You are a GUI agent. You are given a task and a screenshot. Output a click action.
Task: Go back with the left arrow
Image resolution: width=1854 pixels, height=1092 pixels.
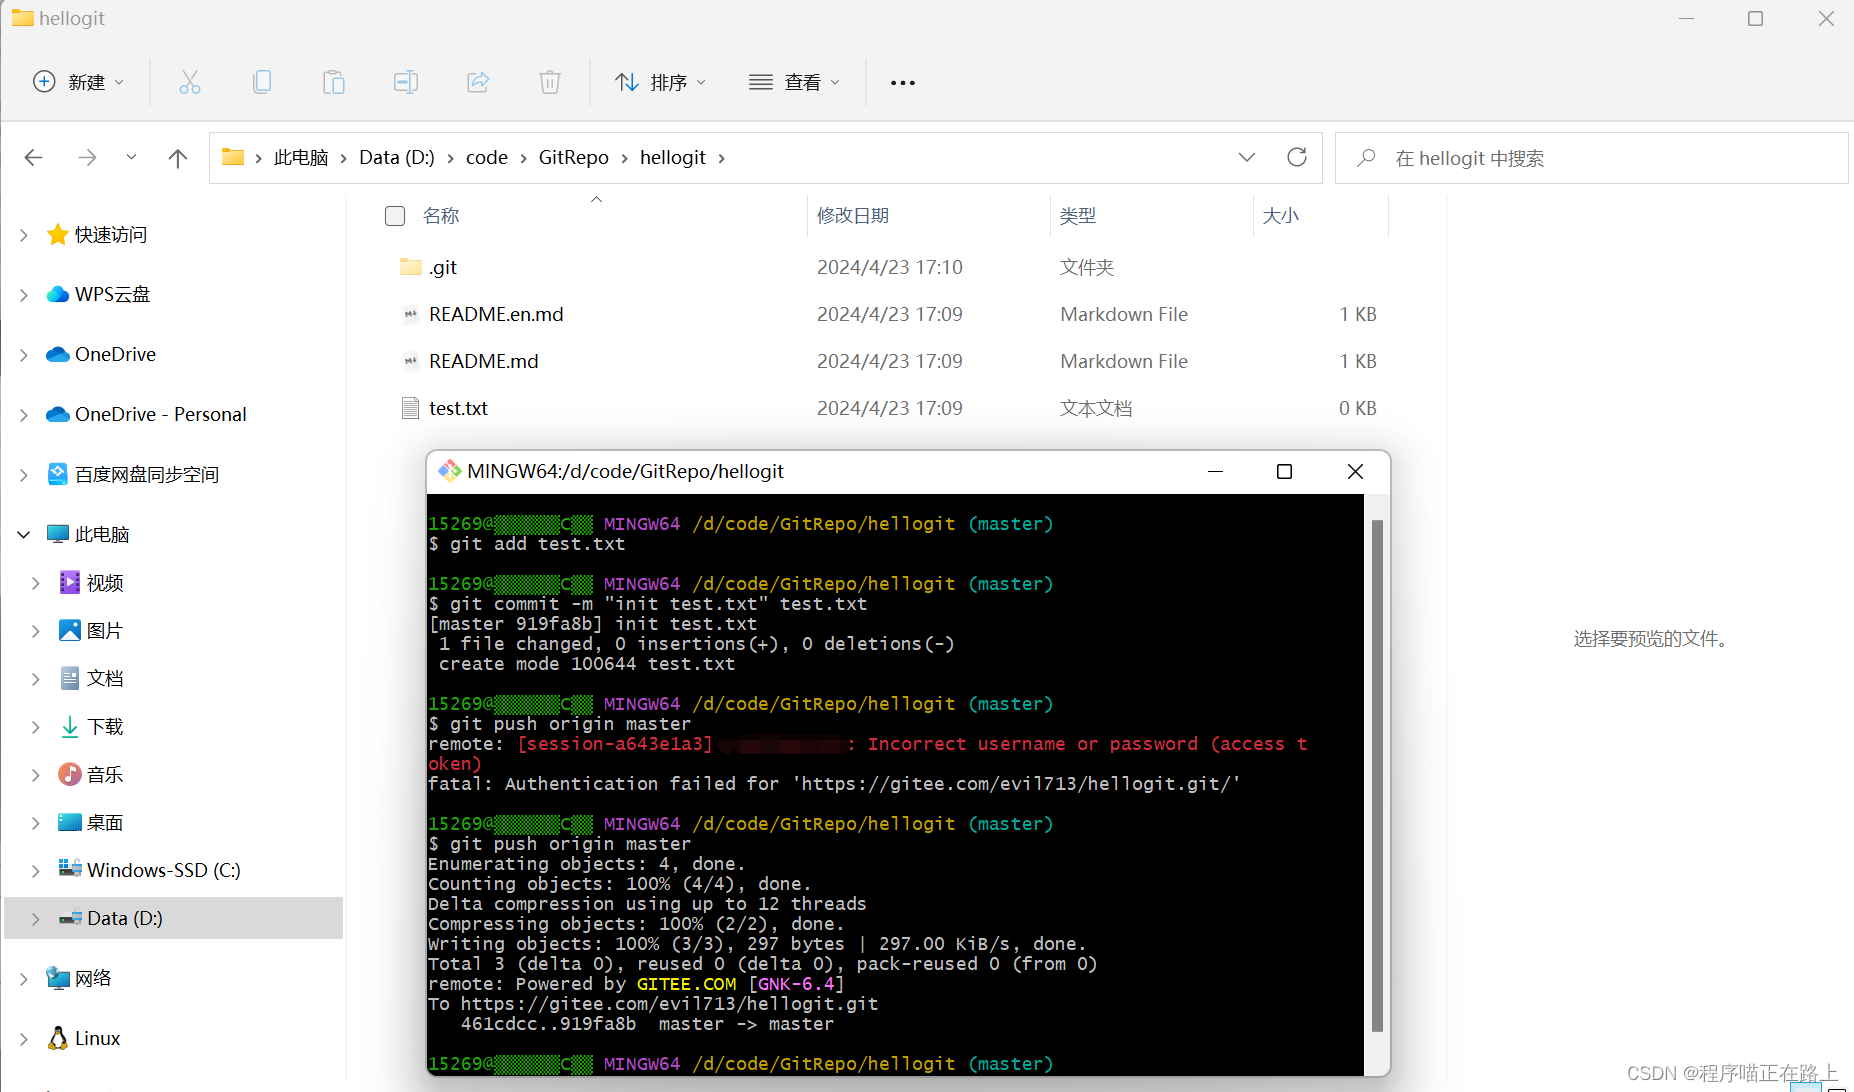click(x=34, y=157)
